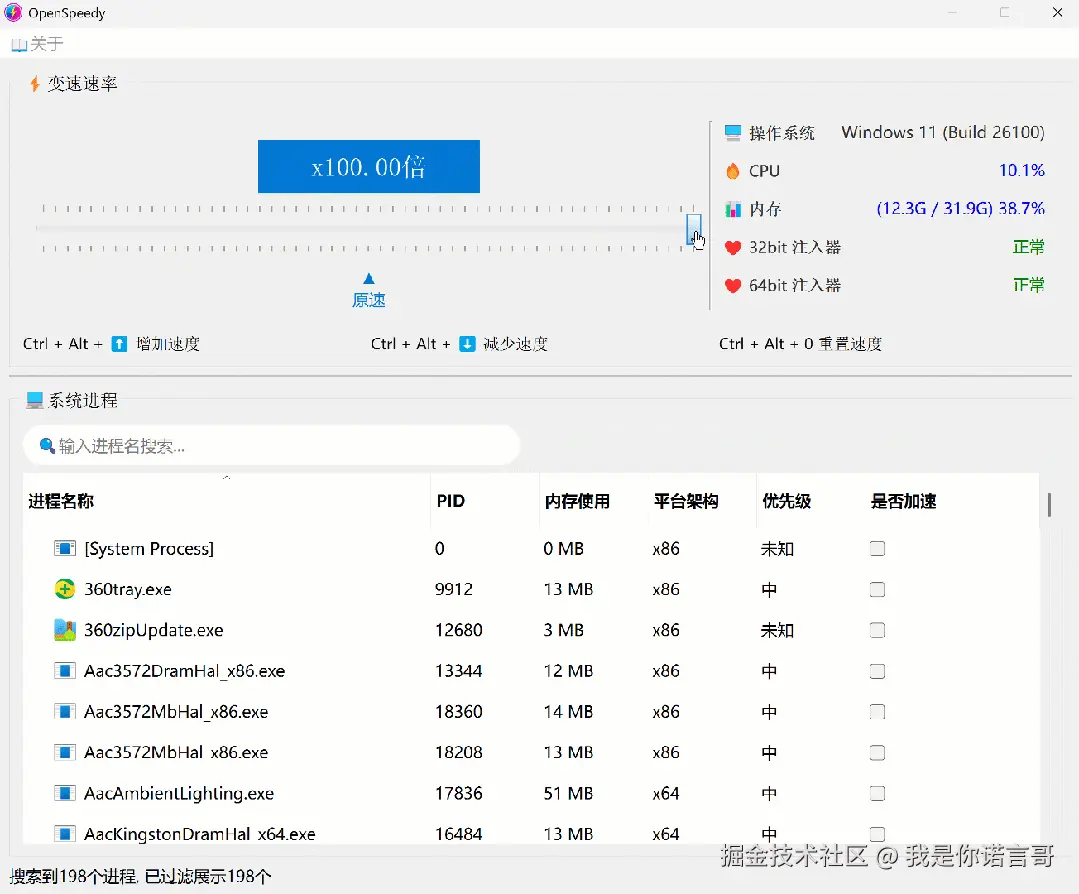Enable acceleration for AacAmbientLighting.exe
Screen dimensions: 1079x894
point(877,794)
